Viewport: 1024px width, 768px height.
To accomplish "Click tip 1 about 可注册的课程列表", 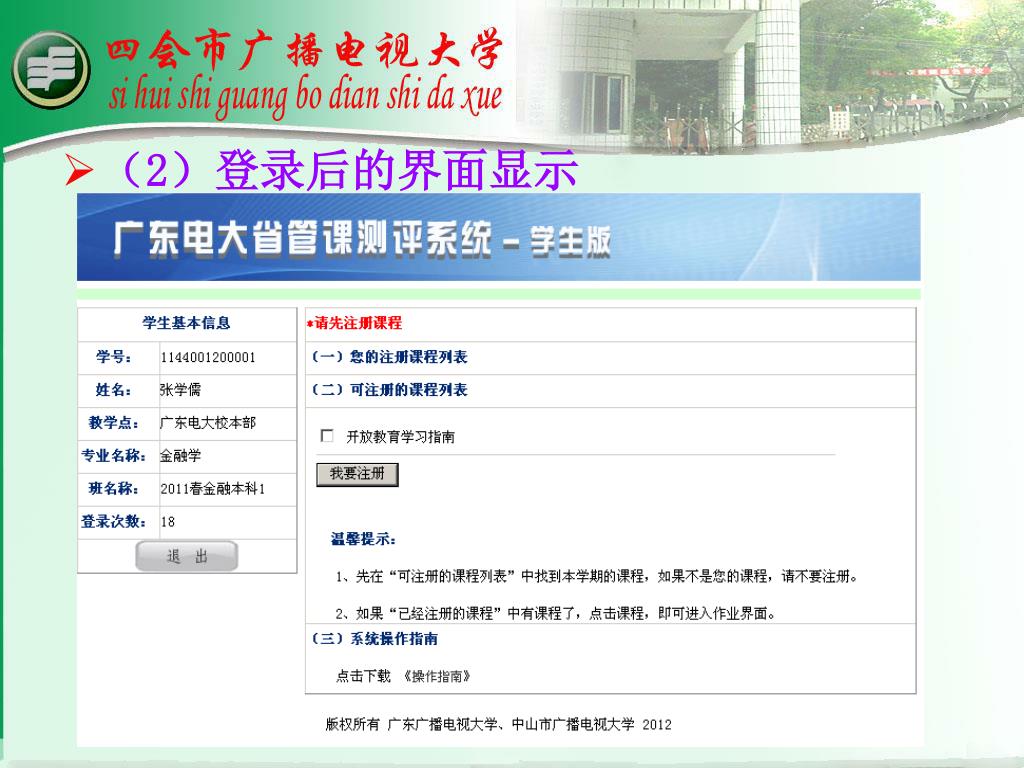I will point(596,576).
